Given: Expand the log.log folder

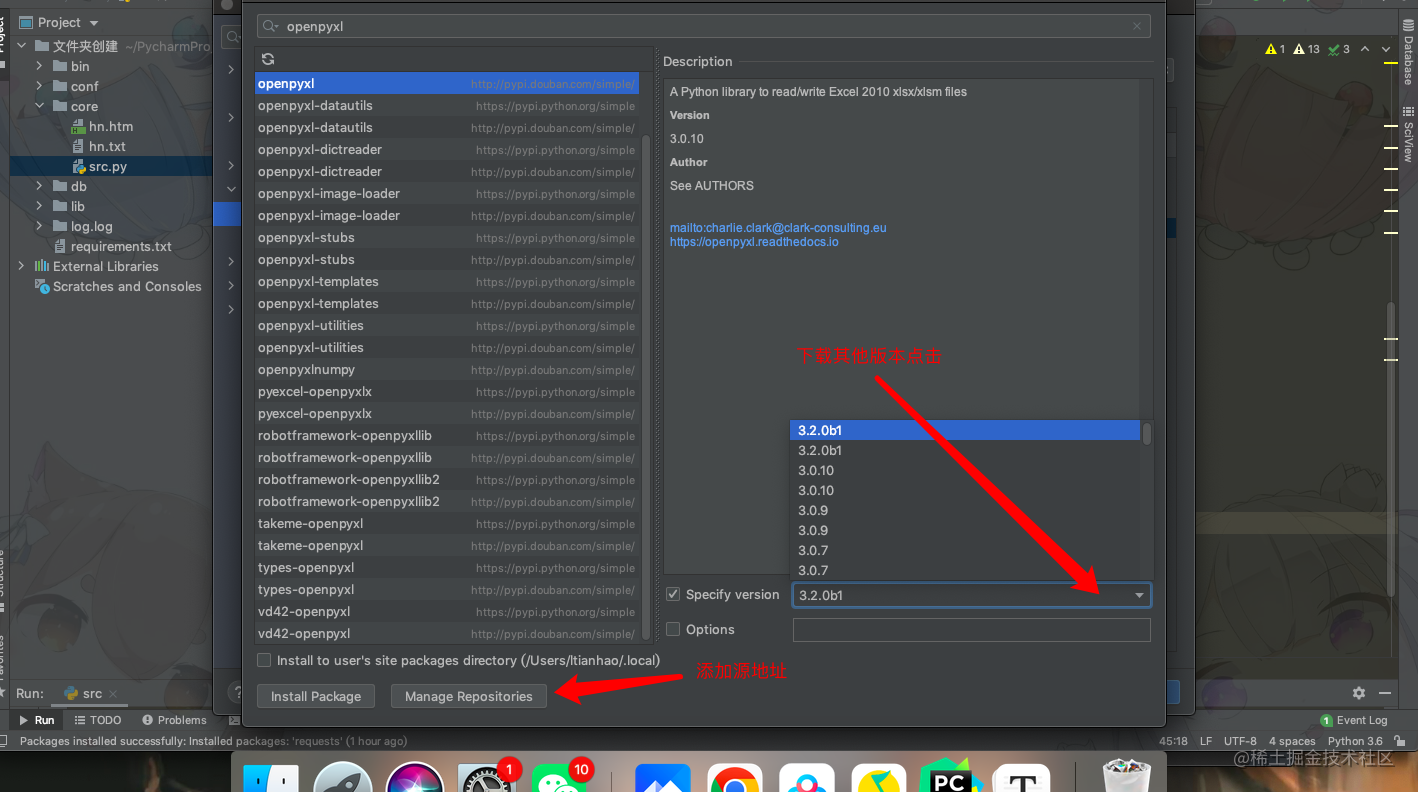Looking at the screenshot, I should tap(39, 226).
